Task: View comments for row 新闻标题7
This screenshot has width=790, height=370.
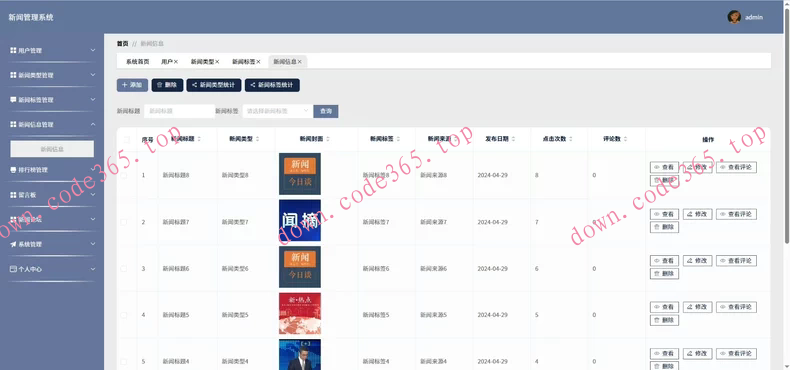Action: [736, 214]
